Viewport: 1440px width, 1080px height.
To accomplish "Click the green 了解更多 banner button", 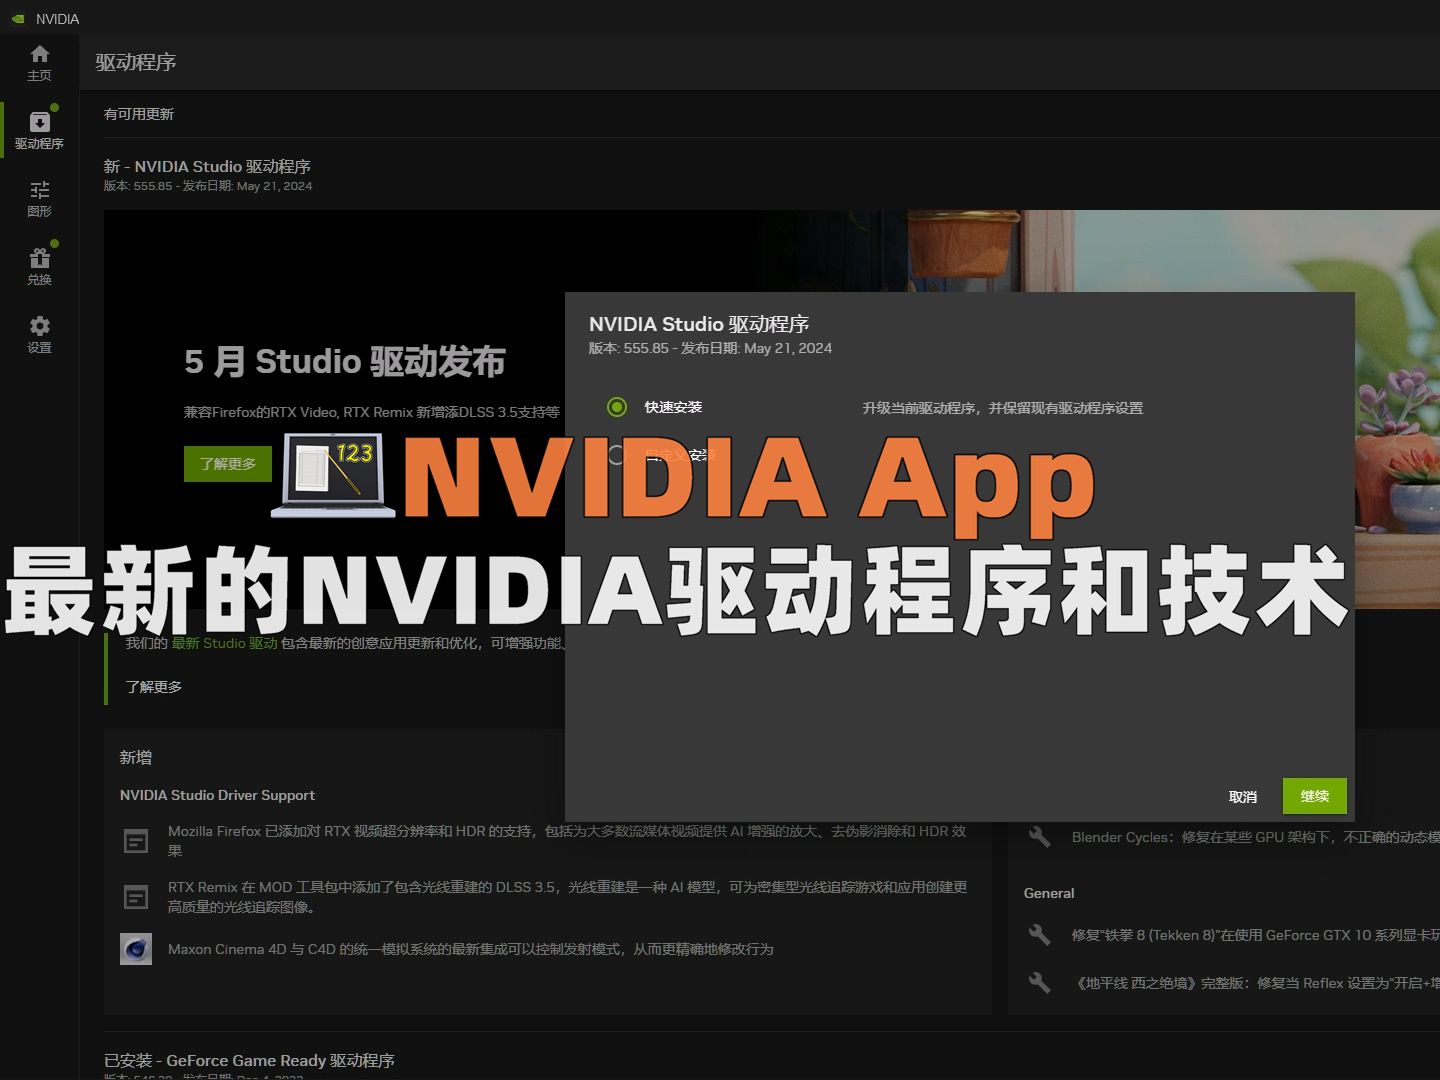I will coord(228,464).
